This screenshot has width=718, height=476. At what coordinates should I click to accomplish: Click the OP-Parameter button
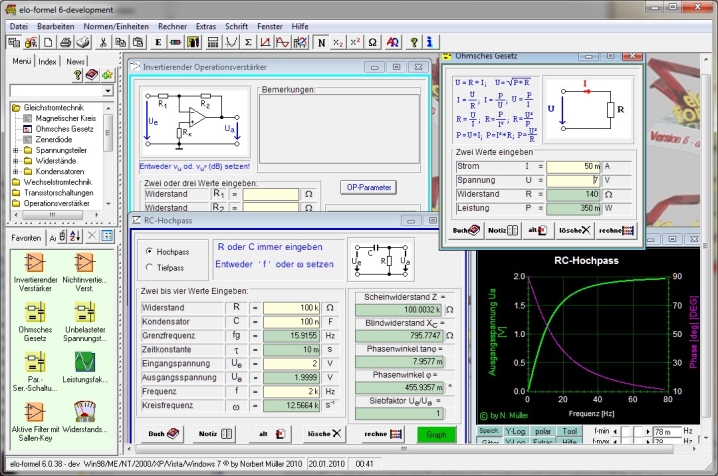pyautogui.click(x=369, y=187)
